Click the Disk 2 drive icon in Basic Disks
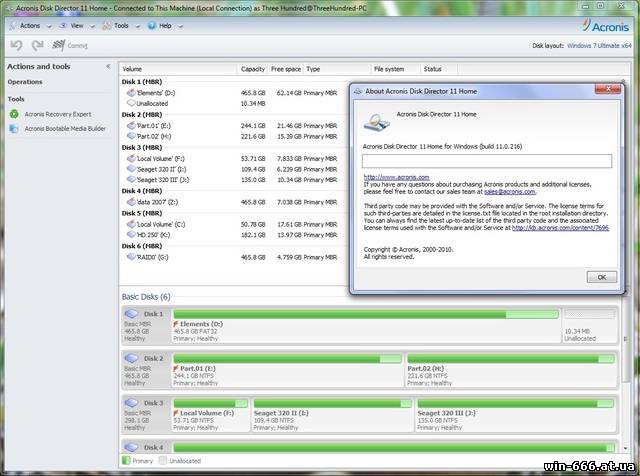Image resolution: width=640 pixels, height=476 pixels. tap(131, 358)
